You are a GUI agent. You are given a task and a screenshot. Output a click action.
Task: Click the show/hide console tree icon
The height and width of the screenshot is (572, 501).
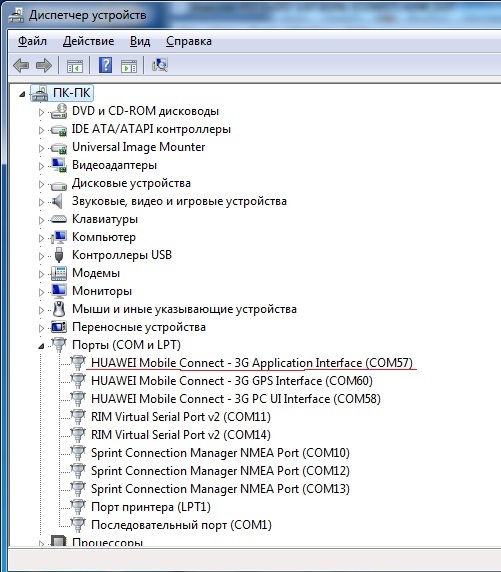(75, 66)
